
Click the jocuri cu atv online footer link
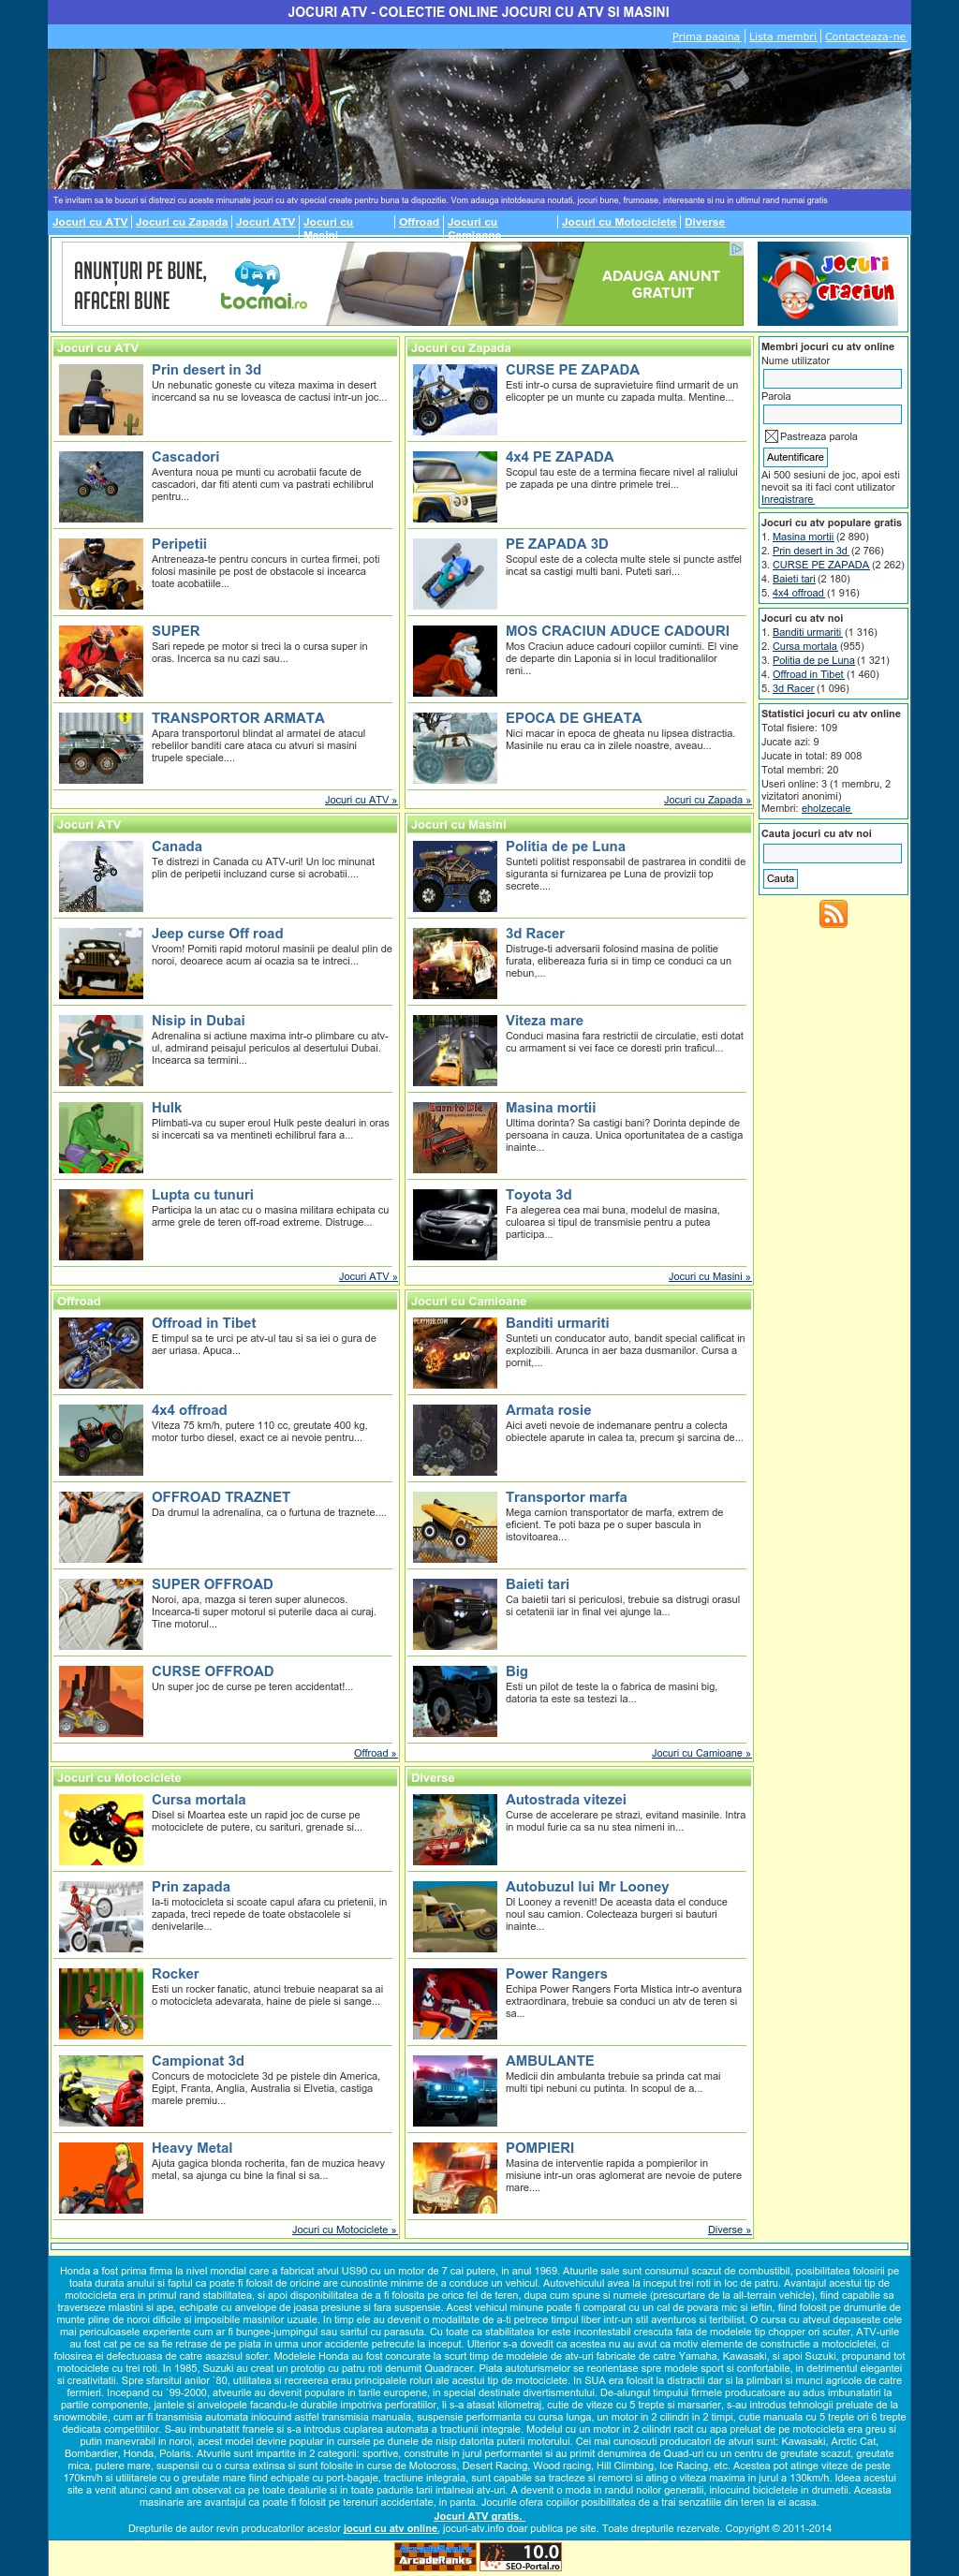[x=390, y=2528]
